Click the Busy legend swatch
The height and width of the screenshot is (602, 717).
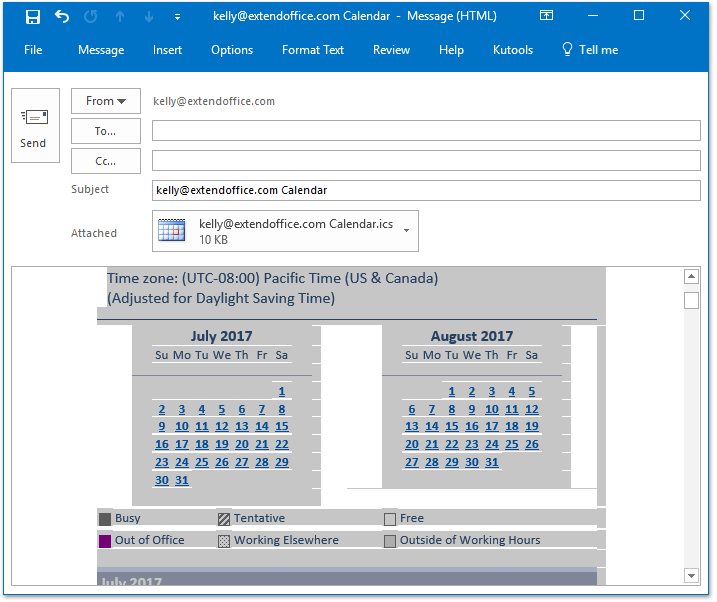(x=105, y=519)
